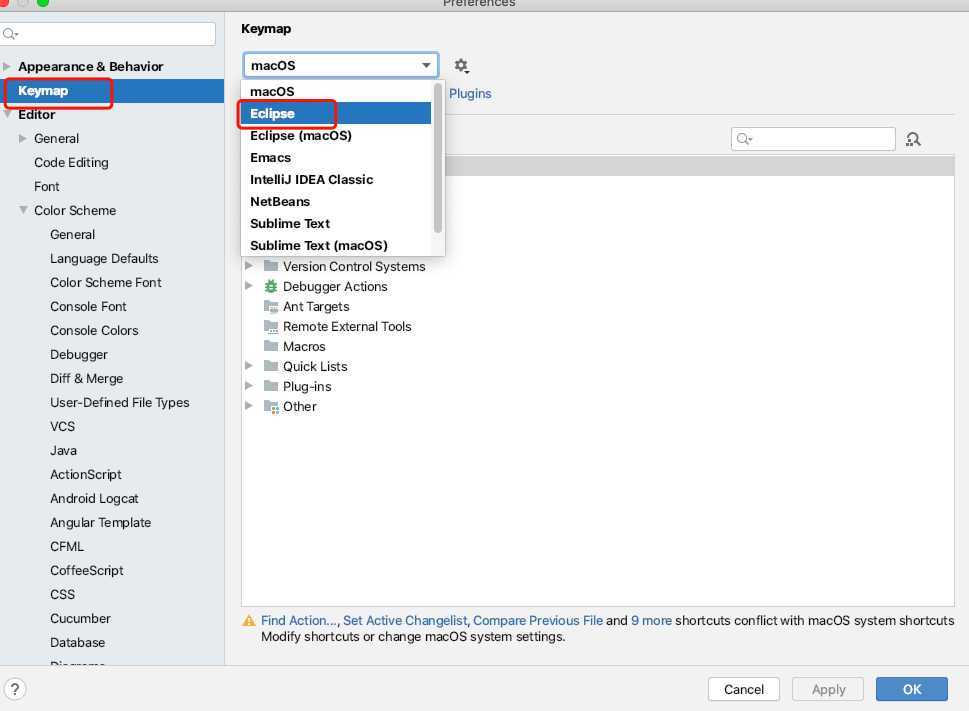Open Database color settings
969x711 pixels.
pyautogui.click(x=77, y=642)
